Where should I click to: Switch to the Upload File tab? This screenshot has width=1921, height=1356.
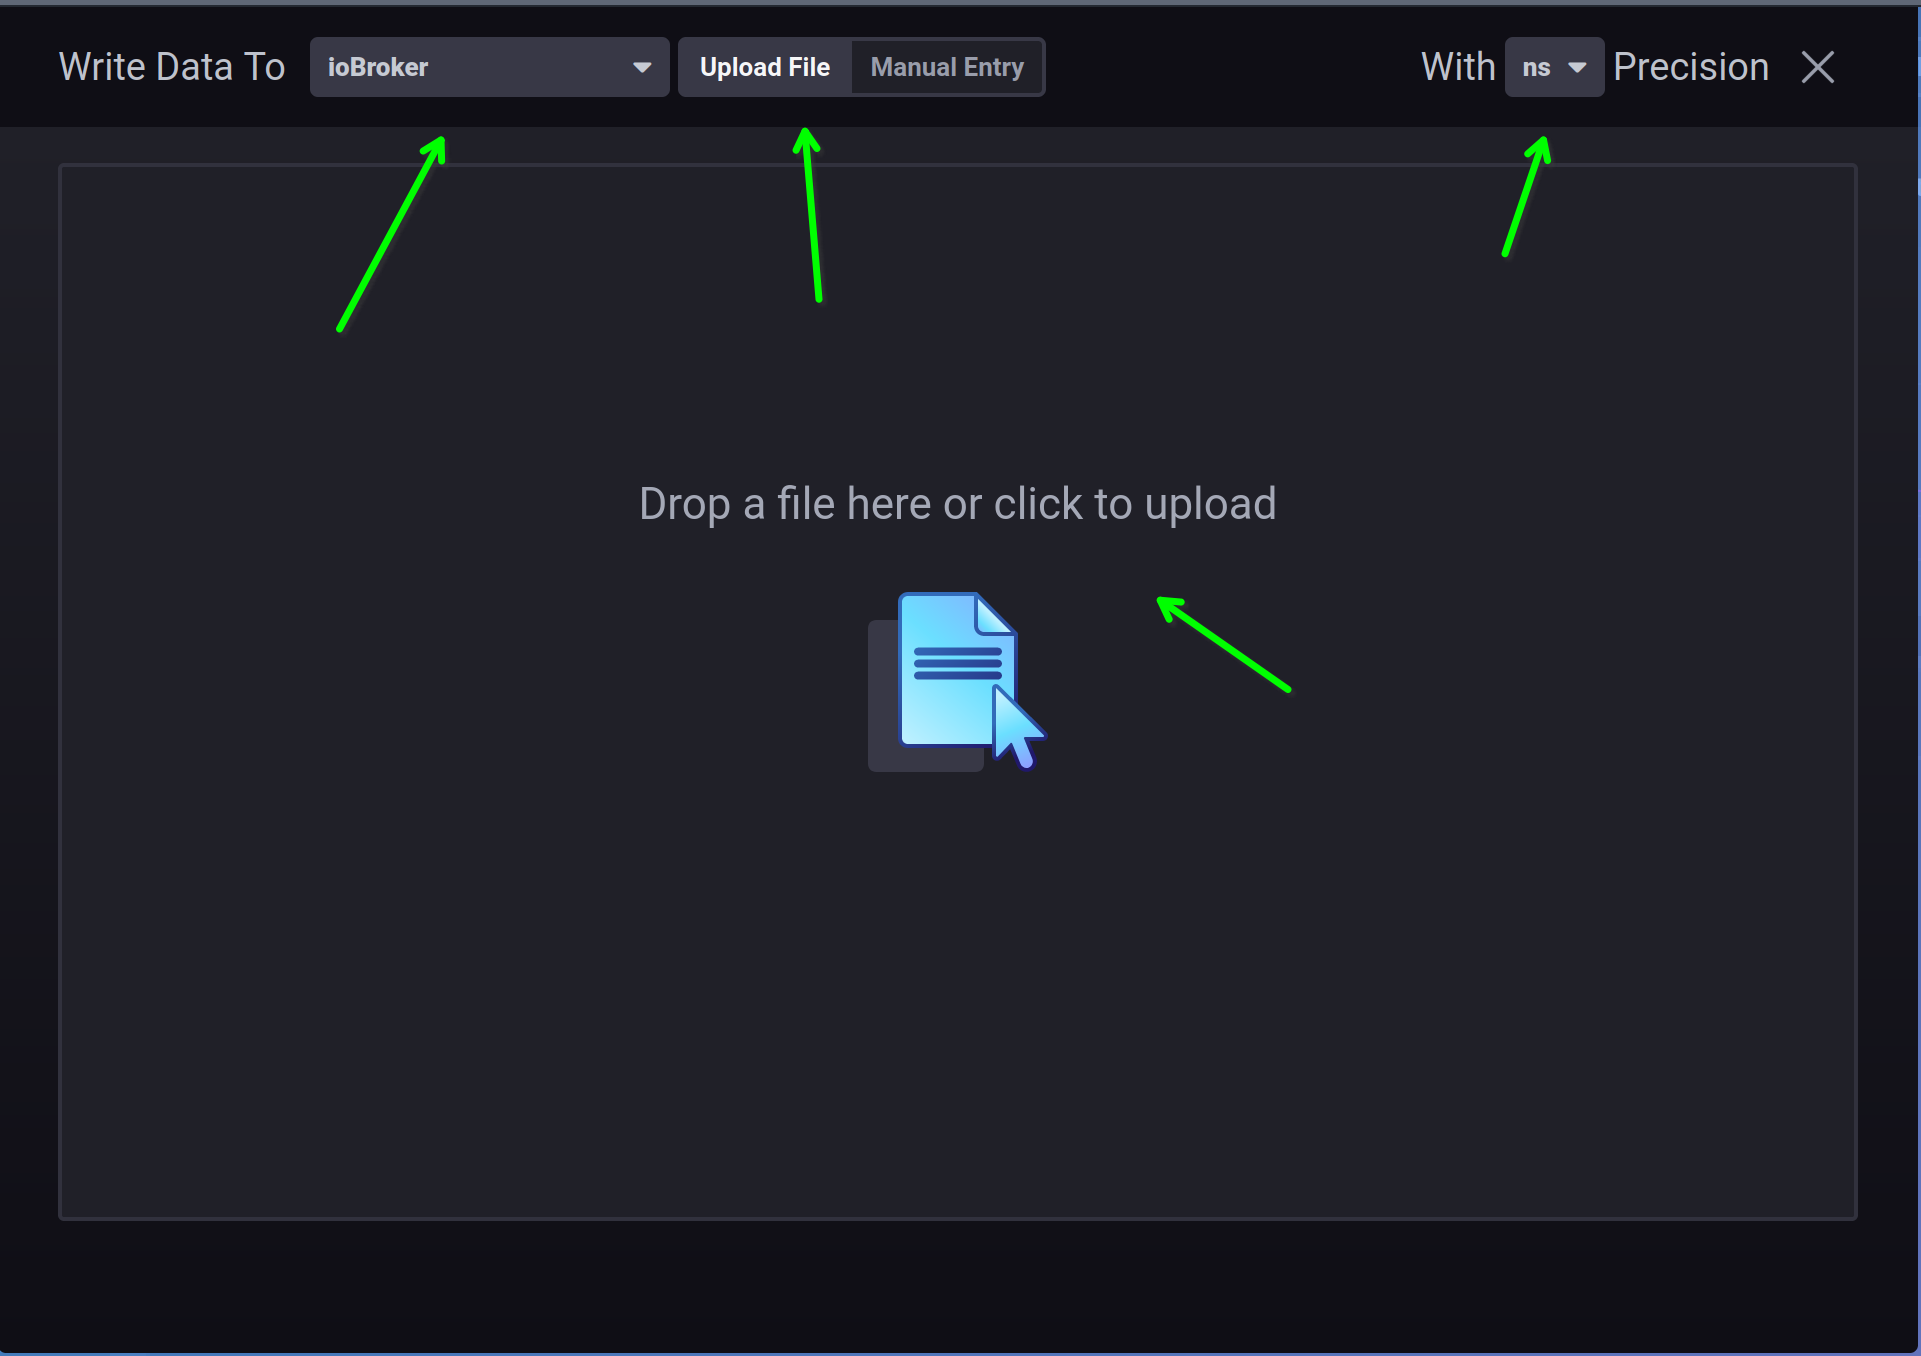(x=765, y=67)
